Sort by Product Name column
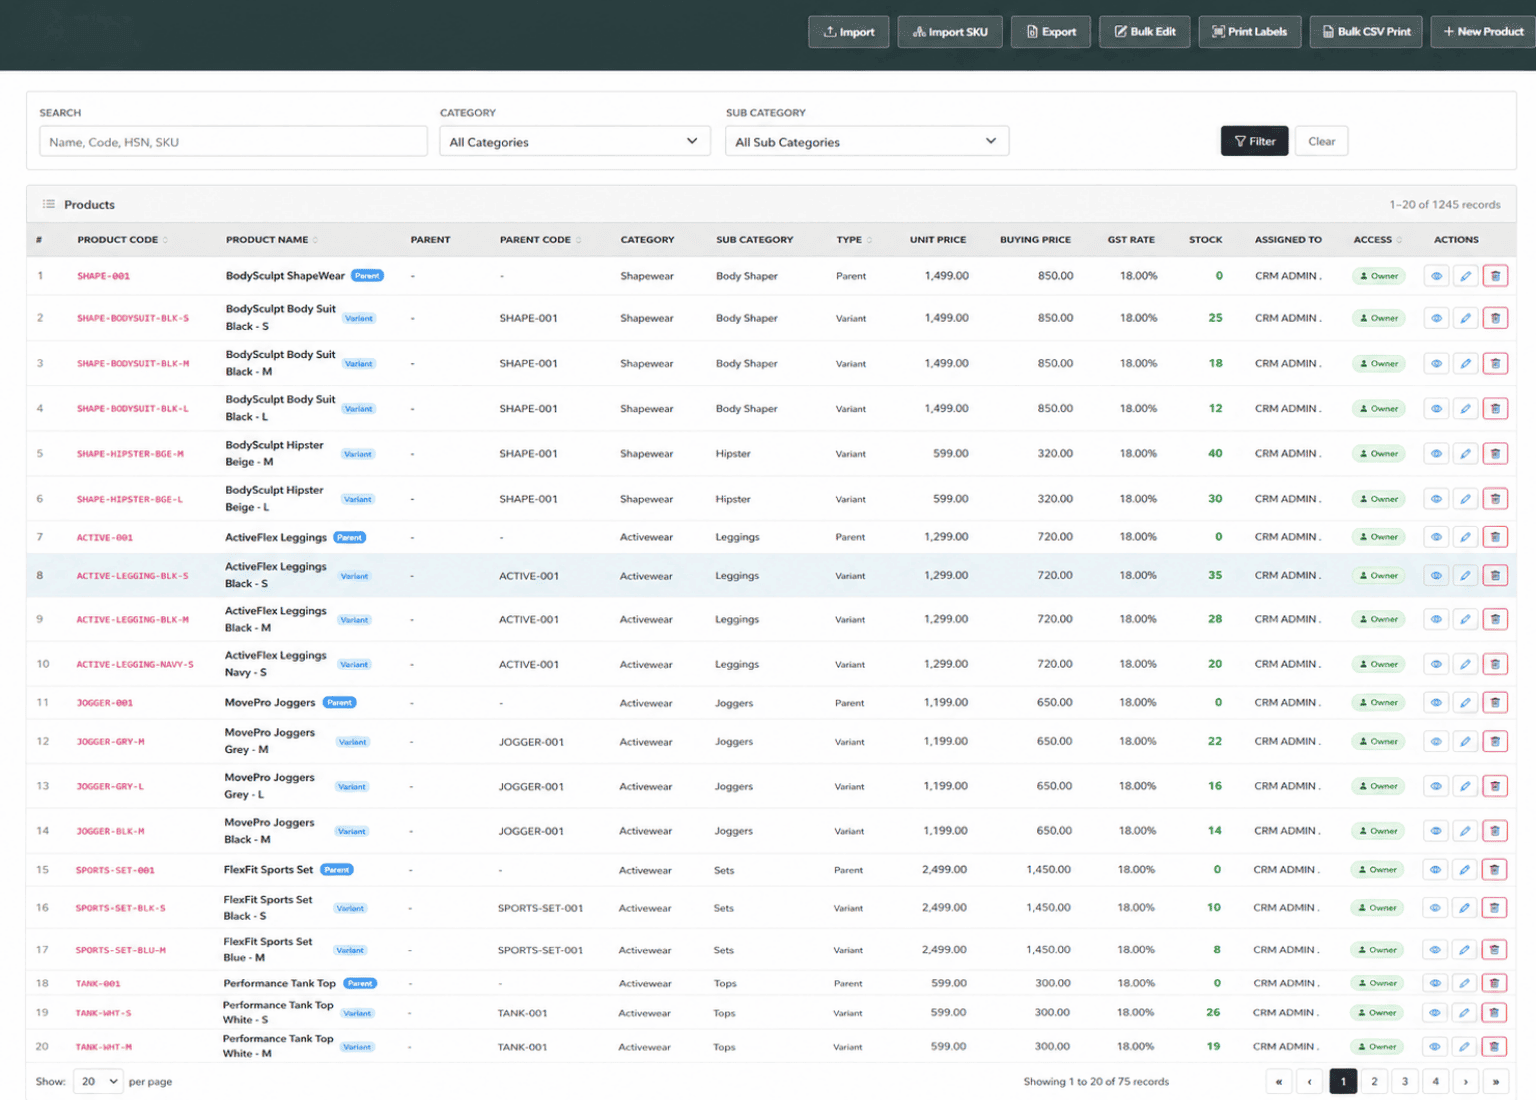This screenshot has height=1100, width=1536. (x=271, y=240)
